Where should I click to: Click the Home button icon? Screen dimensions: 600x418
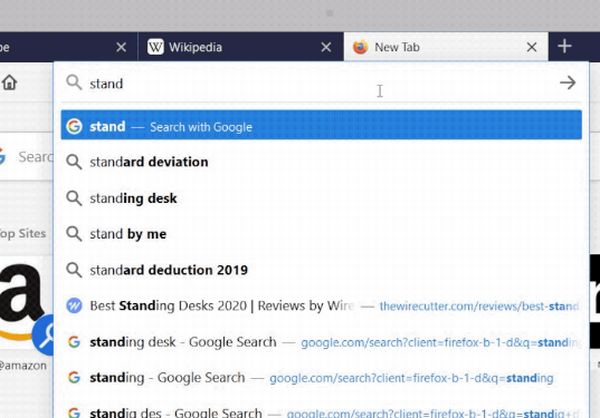pos(9,83)
